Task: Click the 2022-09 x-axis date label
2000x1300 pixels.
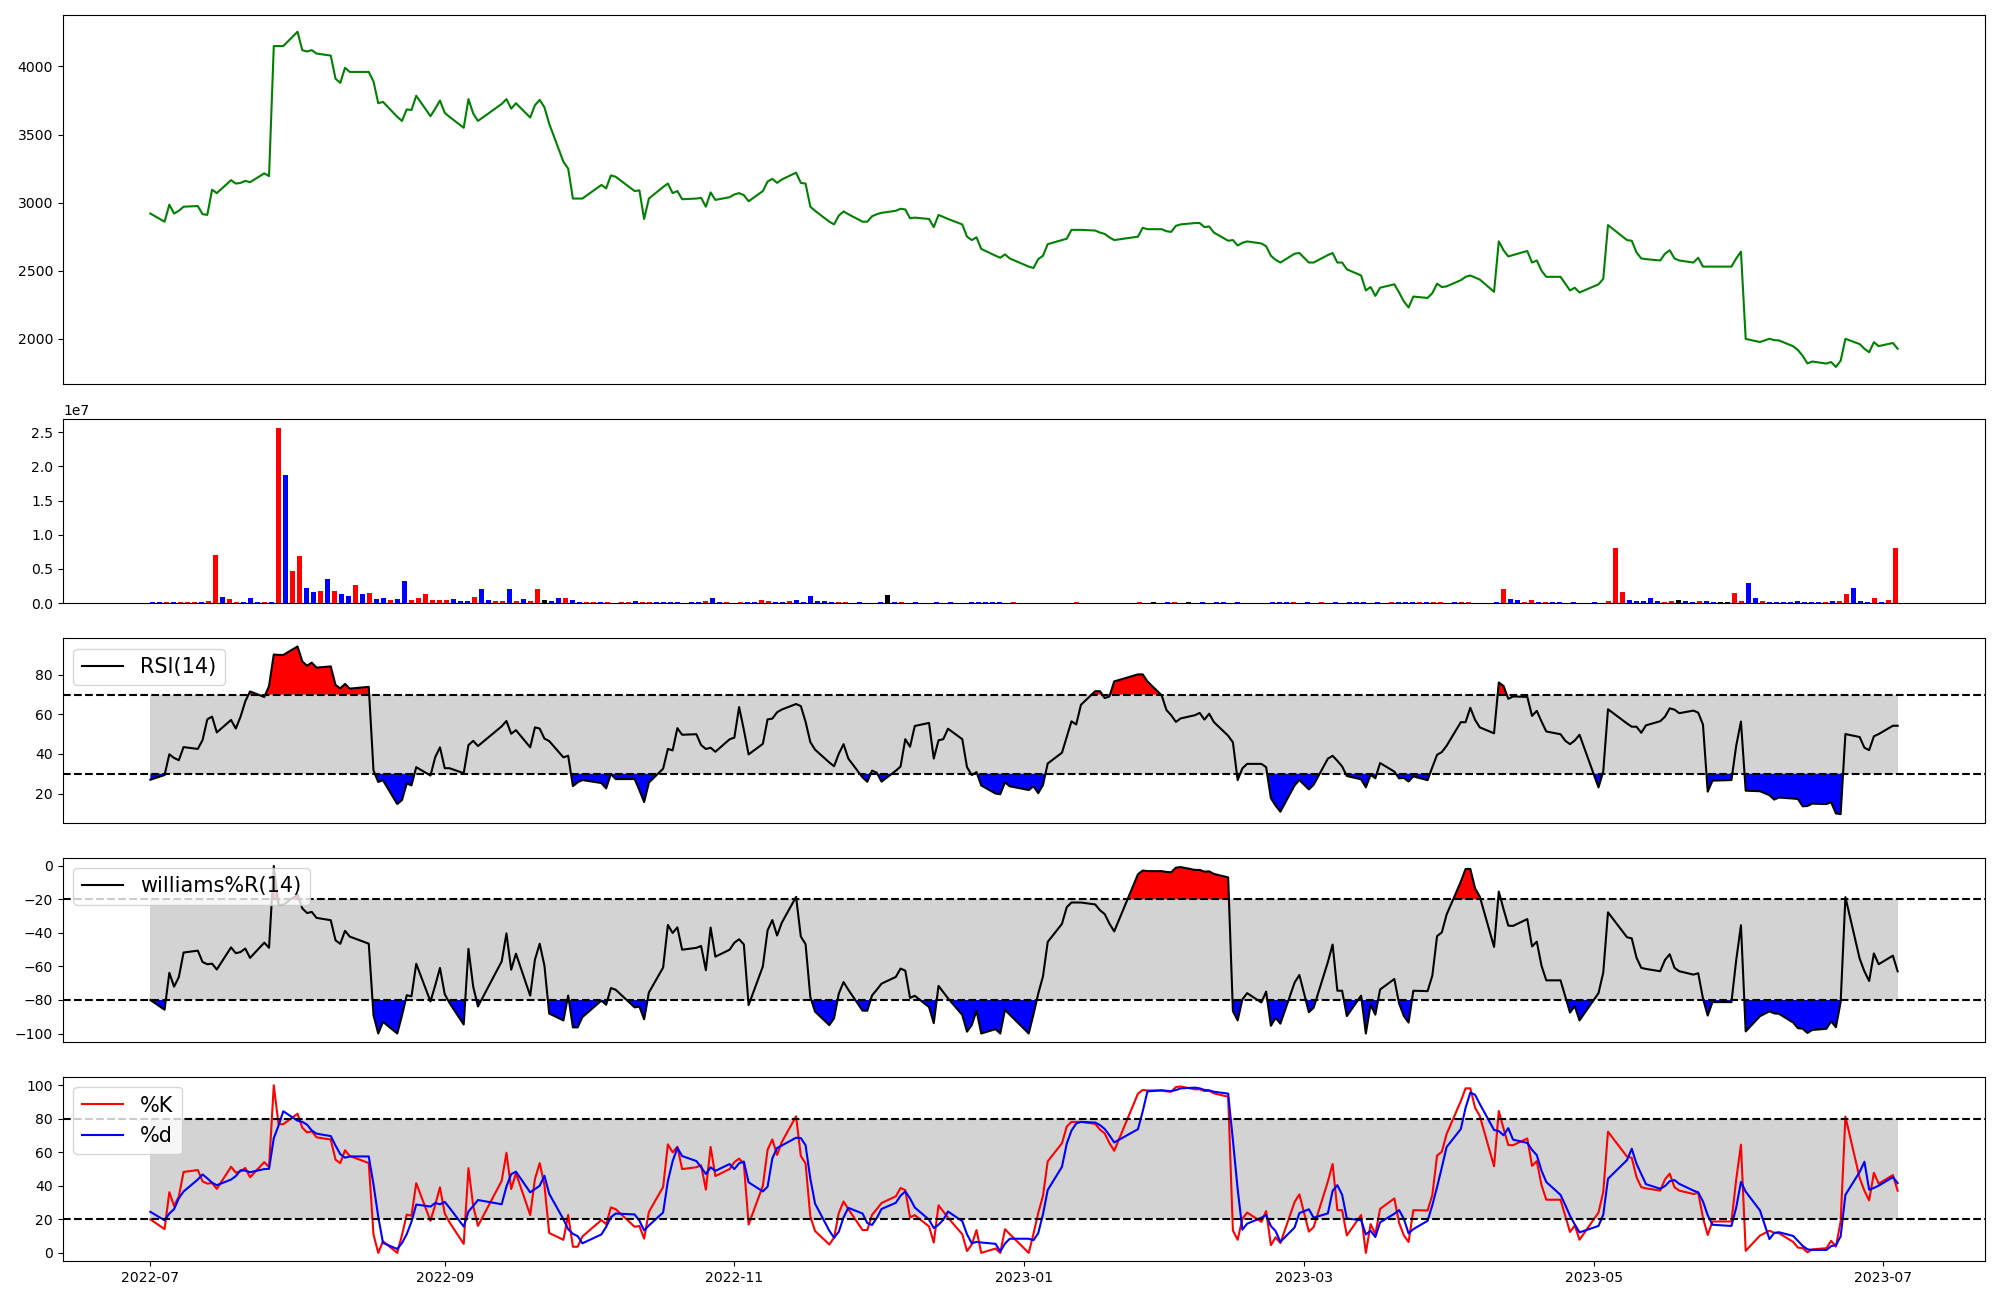Action: 444,1277
